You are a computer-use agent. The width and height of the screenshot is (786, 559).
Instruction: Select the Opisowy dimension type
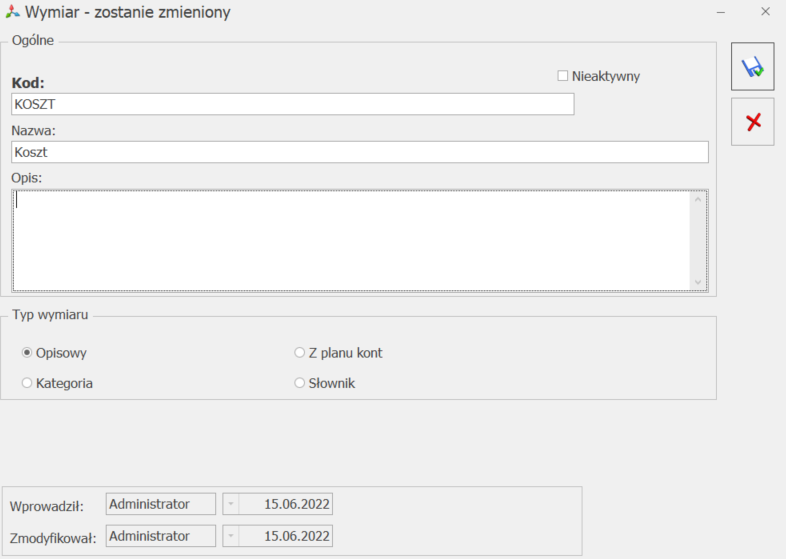point(27,353)
